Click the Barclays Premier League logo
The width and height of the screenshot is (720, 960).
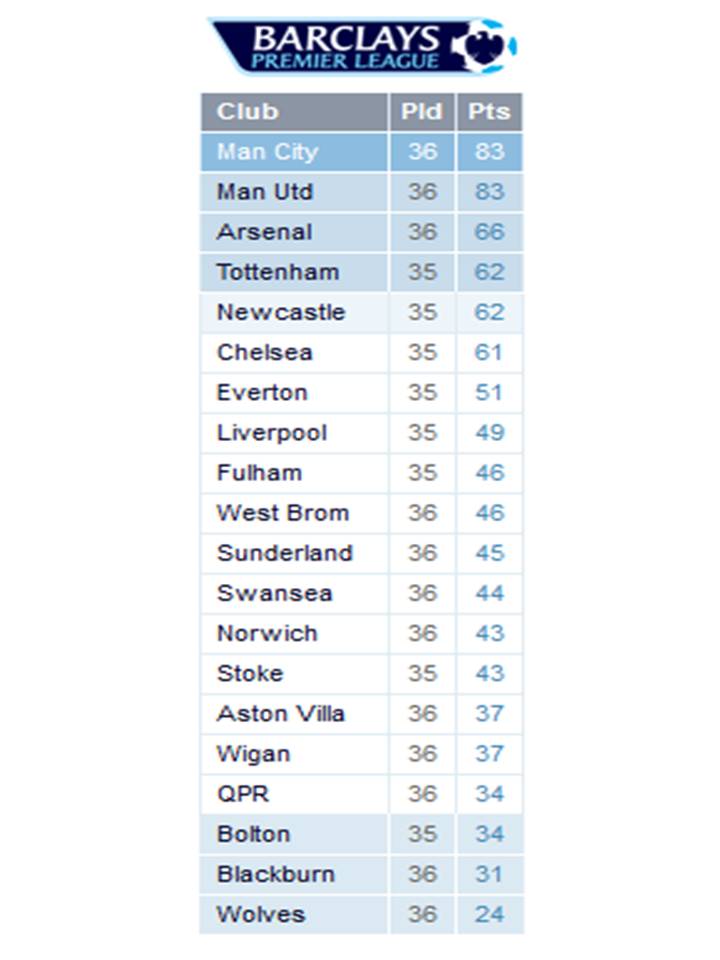click(362, 46)
